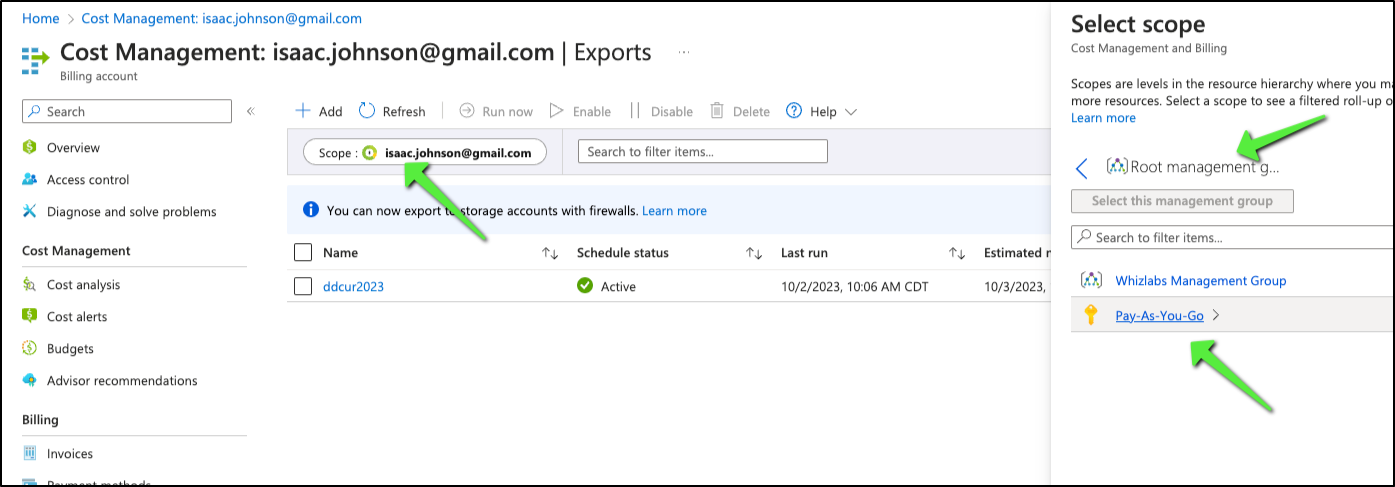Click Select this management group button

pyautogui.click(x=1182, y=201)
